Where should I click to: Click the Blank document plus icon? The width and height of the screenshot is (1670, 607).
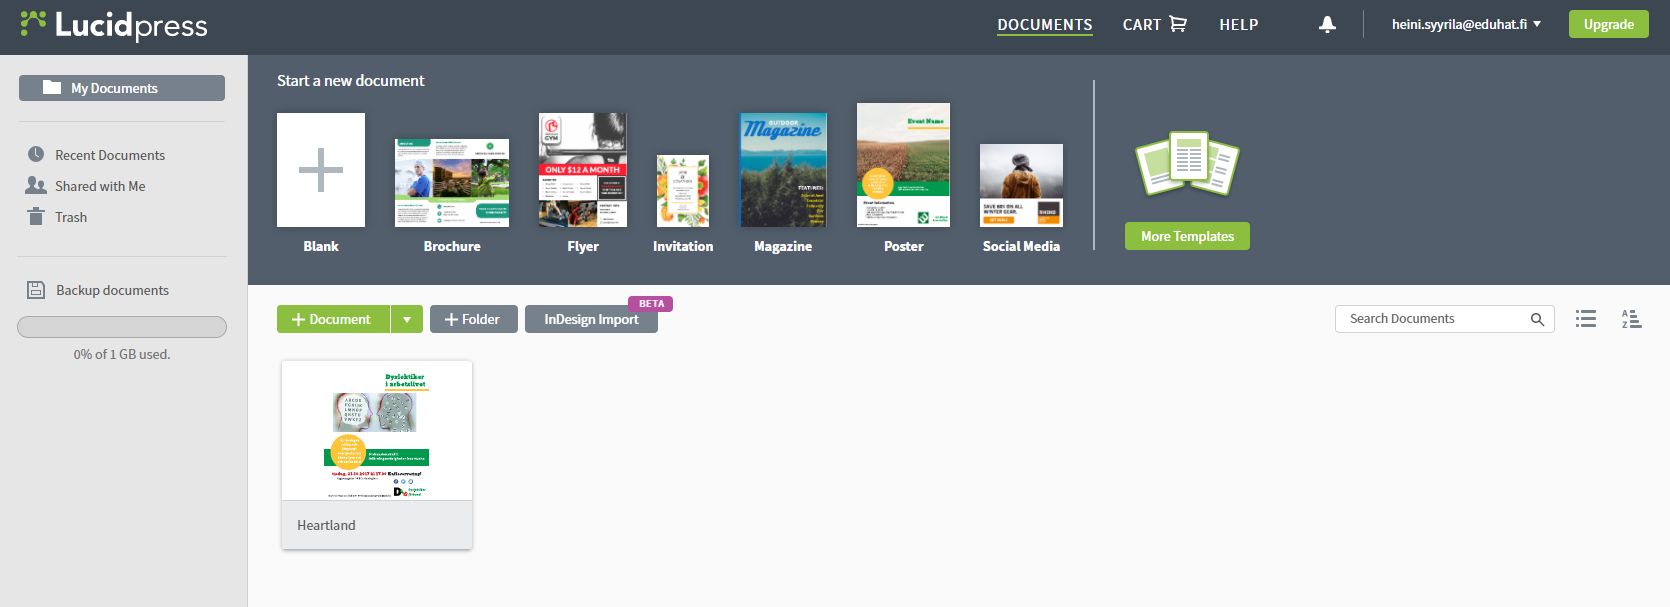click(321, 170)
